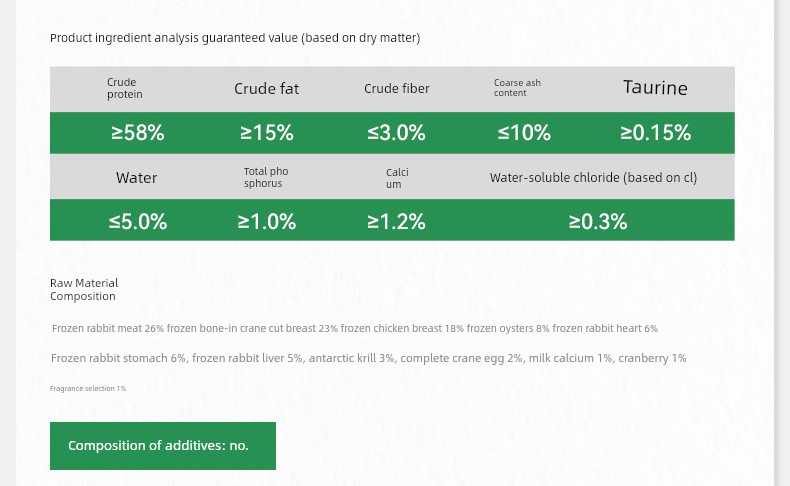
Task: Select the Total phosphorus header label
Action: click(266, 178)
